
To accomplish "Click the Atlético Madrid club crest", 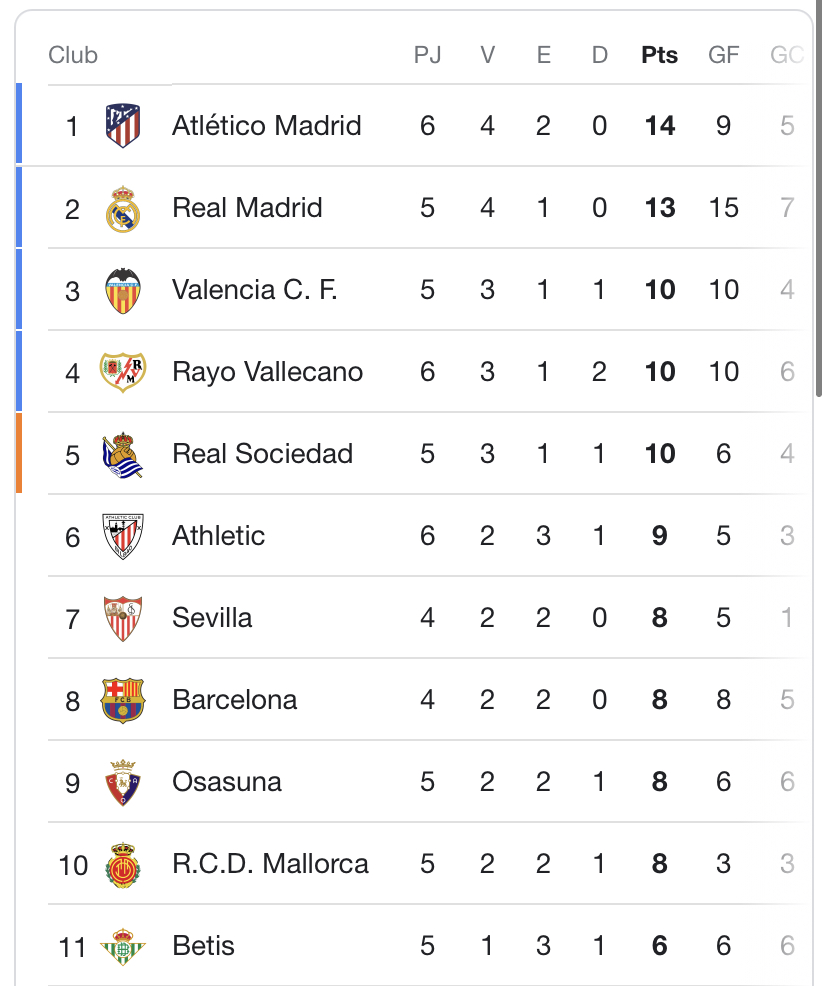I will [x=123, y=126].
